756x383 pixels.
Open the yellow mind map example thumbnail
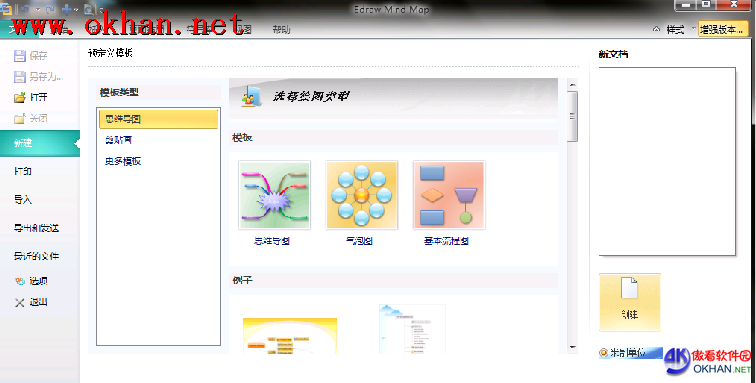[290, 336]
